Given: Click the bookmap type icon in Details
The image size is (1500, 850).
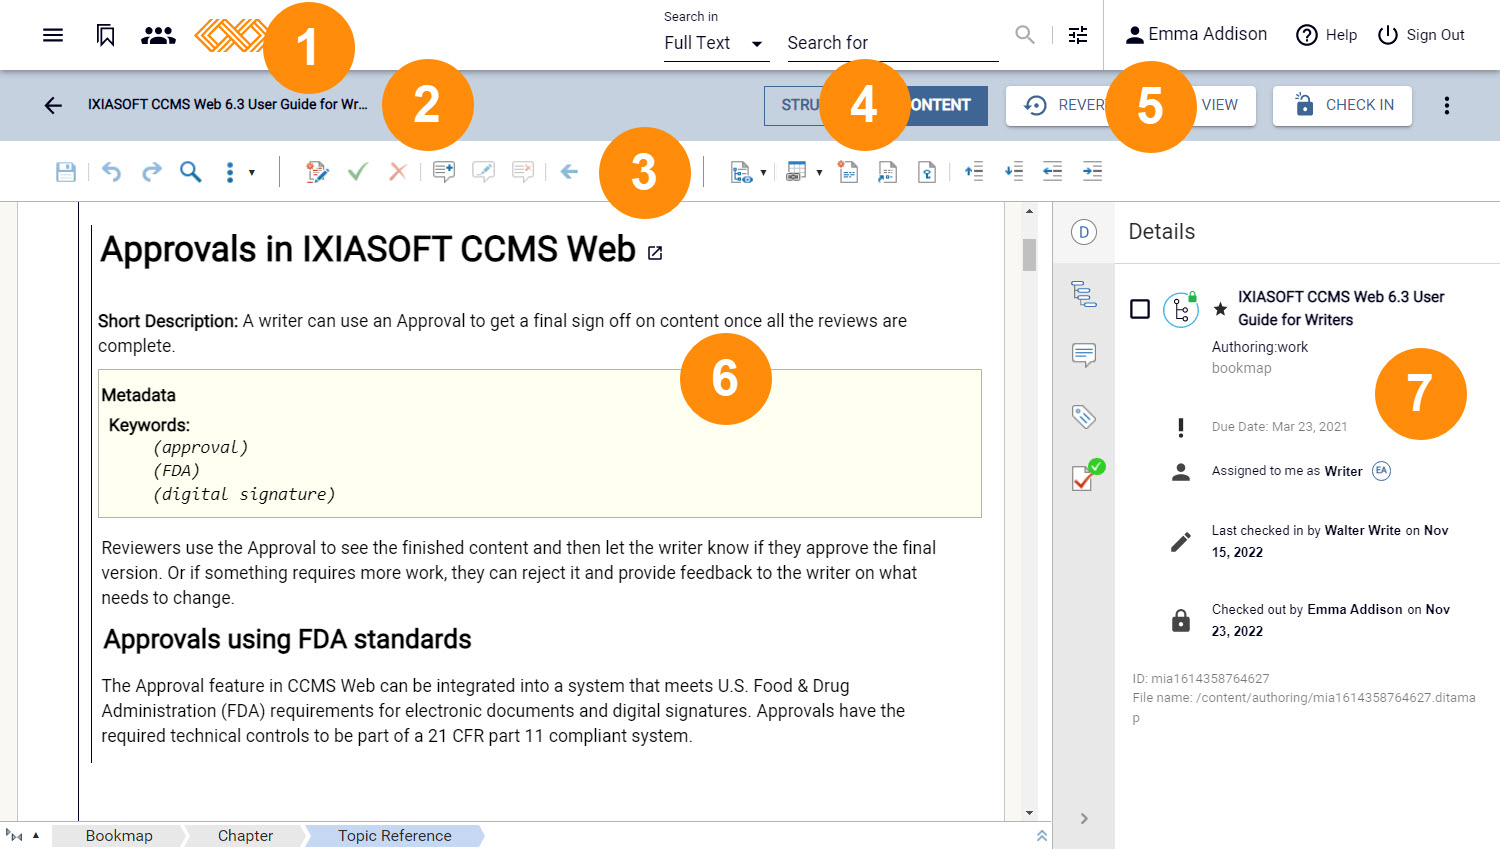Looking at the screenshot, I should [x=1181, y=310].
